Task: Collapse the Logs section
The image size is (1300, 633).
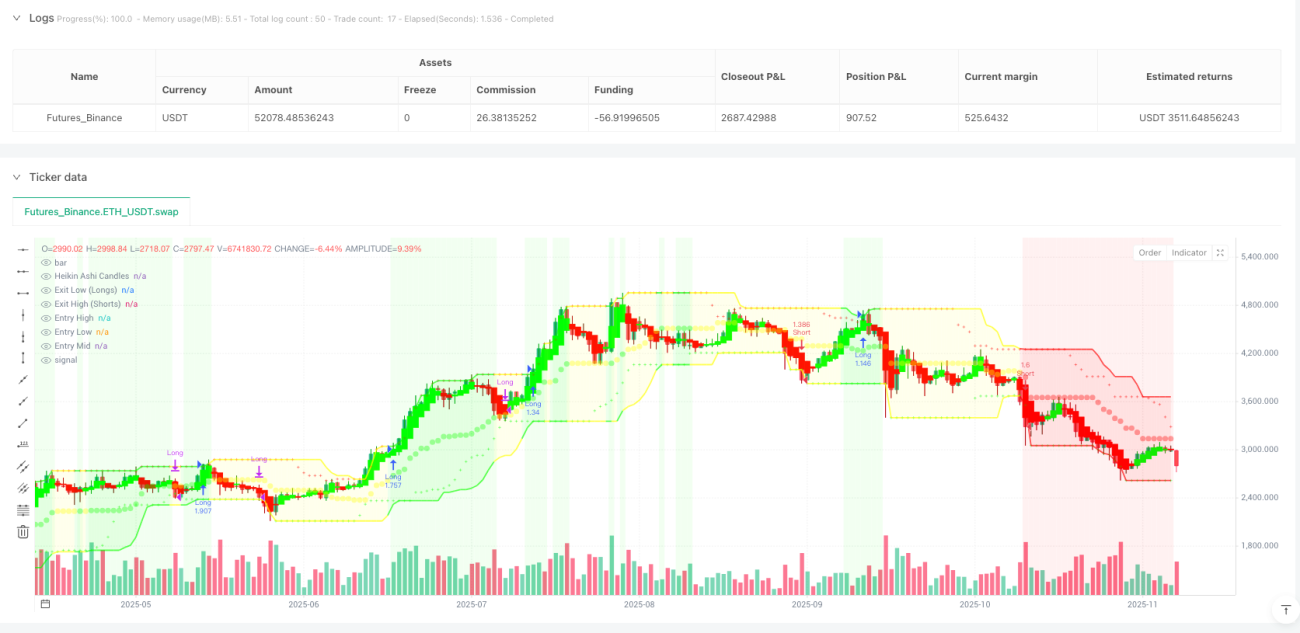Action: [16, 18]
